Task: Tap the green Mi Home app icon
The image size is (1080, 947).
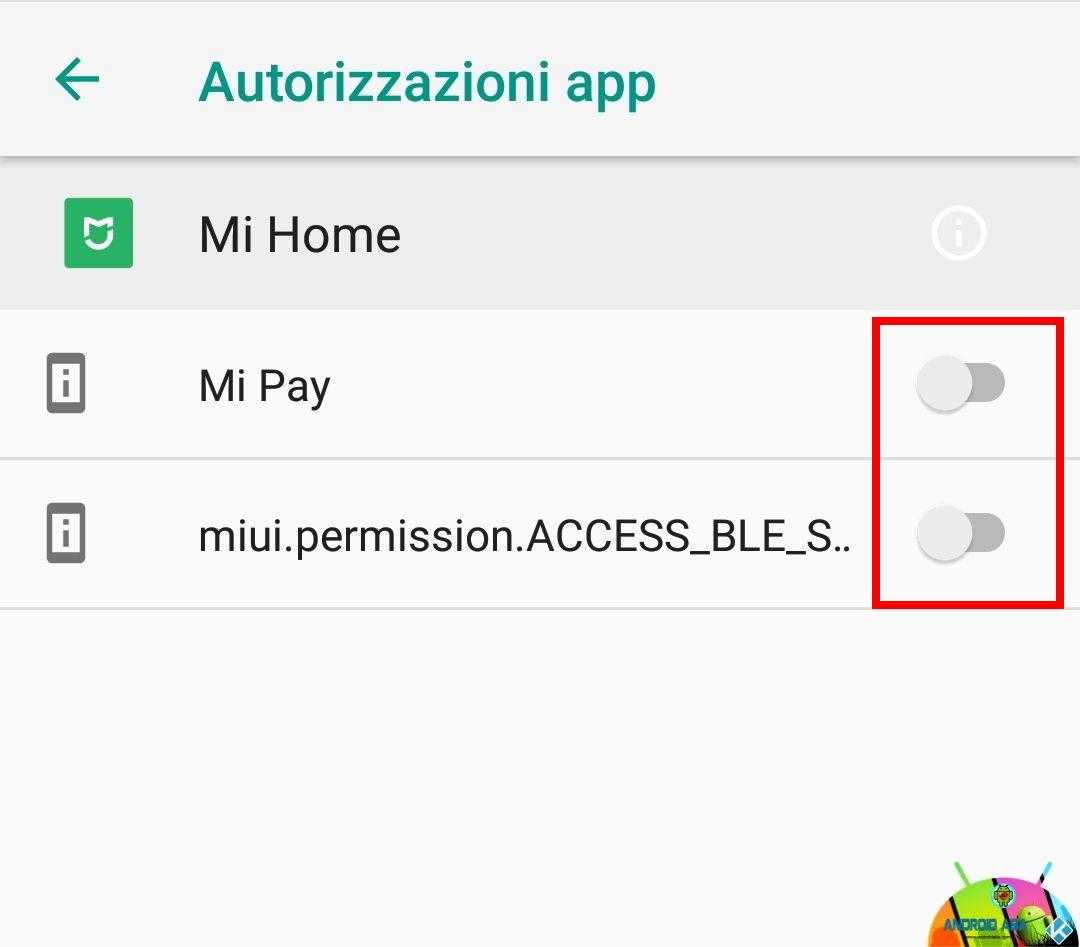Action: click(98, 233)
